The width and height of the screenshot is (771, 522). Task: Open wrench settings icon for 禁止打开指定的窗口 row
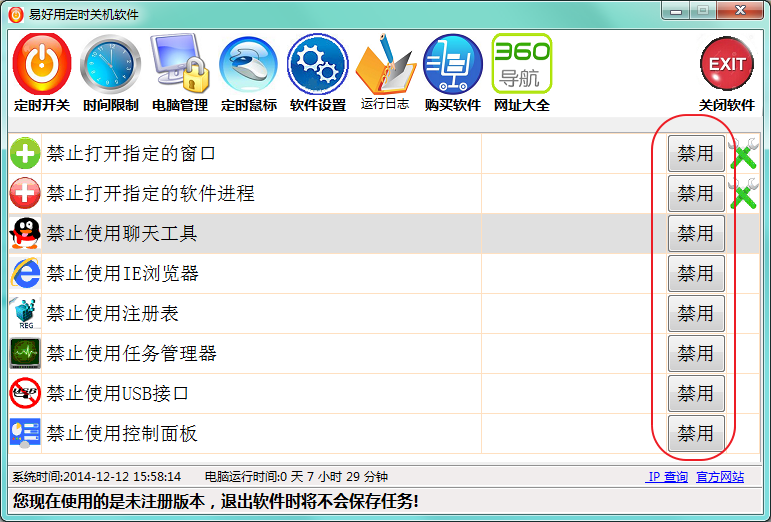743,153
